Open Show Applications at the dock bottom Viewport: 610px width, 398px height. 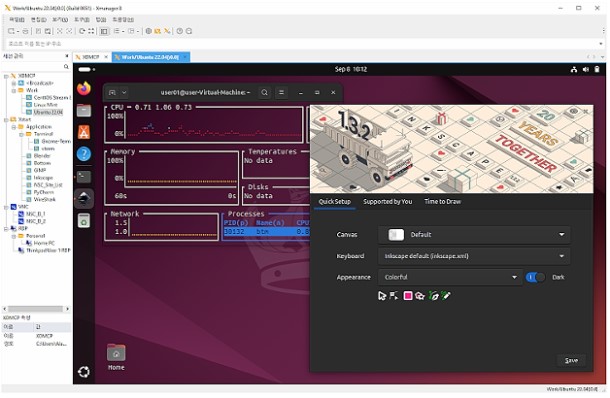[x=84, y=372]
